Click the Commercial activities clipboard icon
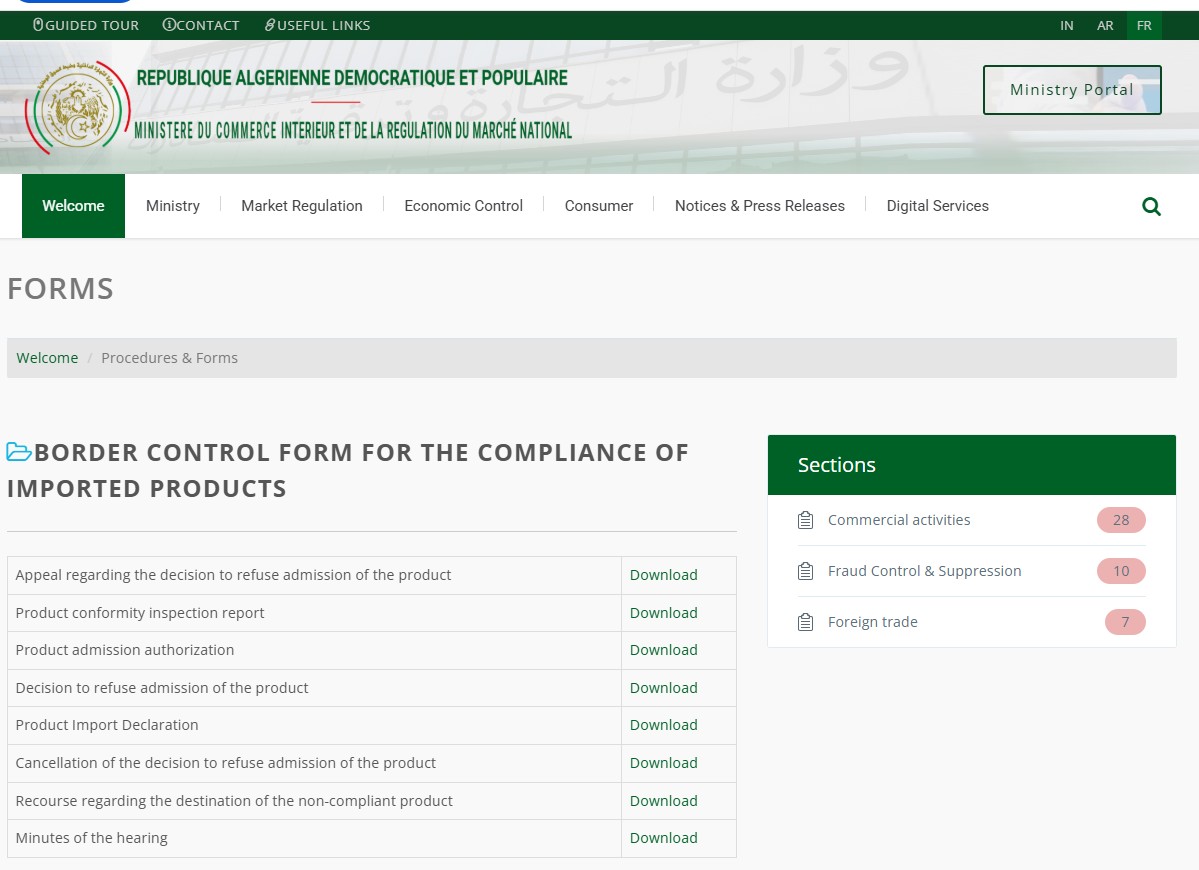1199x870 pixels. (805, 520)
